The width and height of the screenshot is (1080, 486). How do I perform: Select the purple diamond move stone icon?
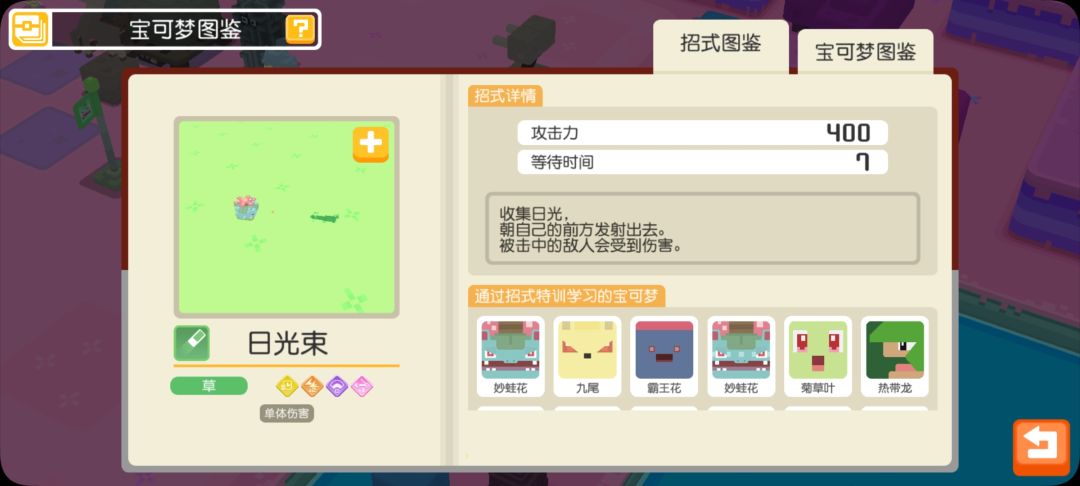click(337, 386)
